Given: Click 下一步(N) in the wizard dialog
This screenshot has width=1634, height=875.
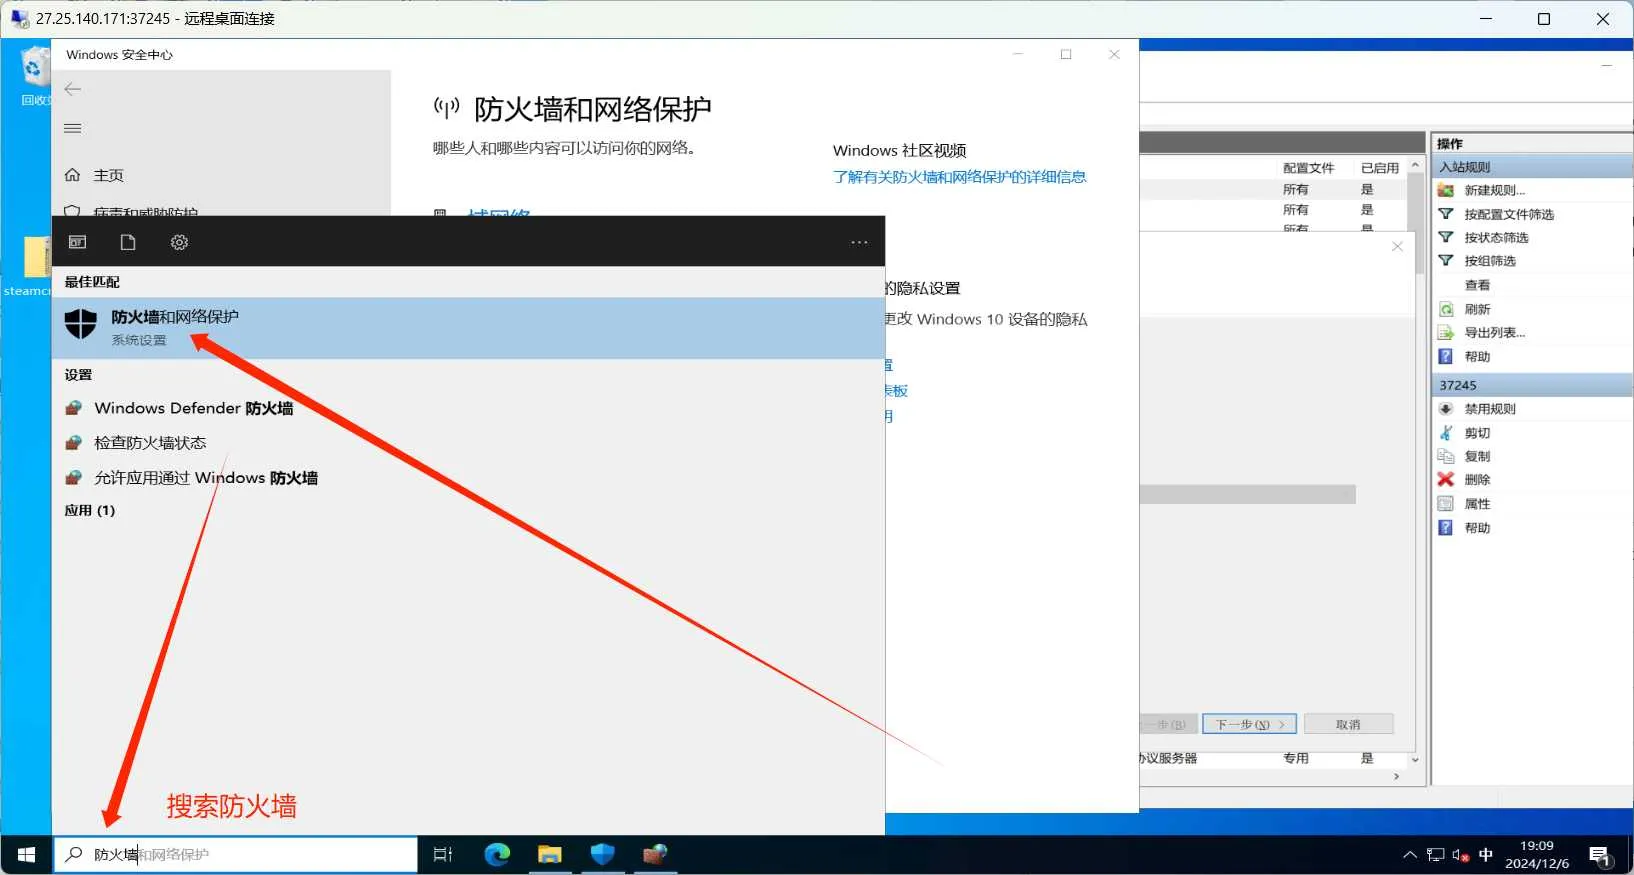Looking at the screenshot, I should pos(1249,724).
